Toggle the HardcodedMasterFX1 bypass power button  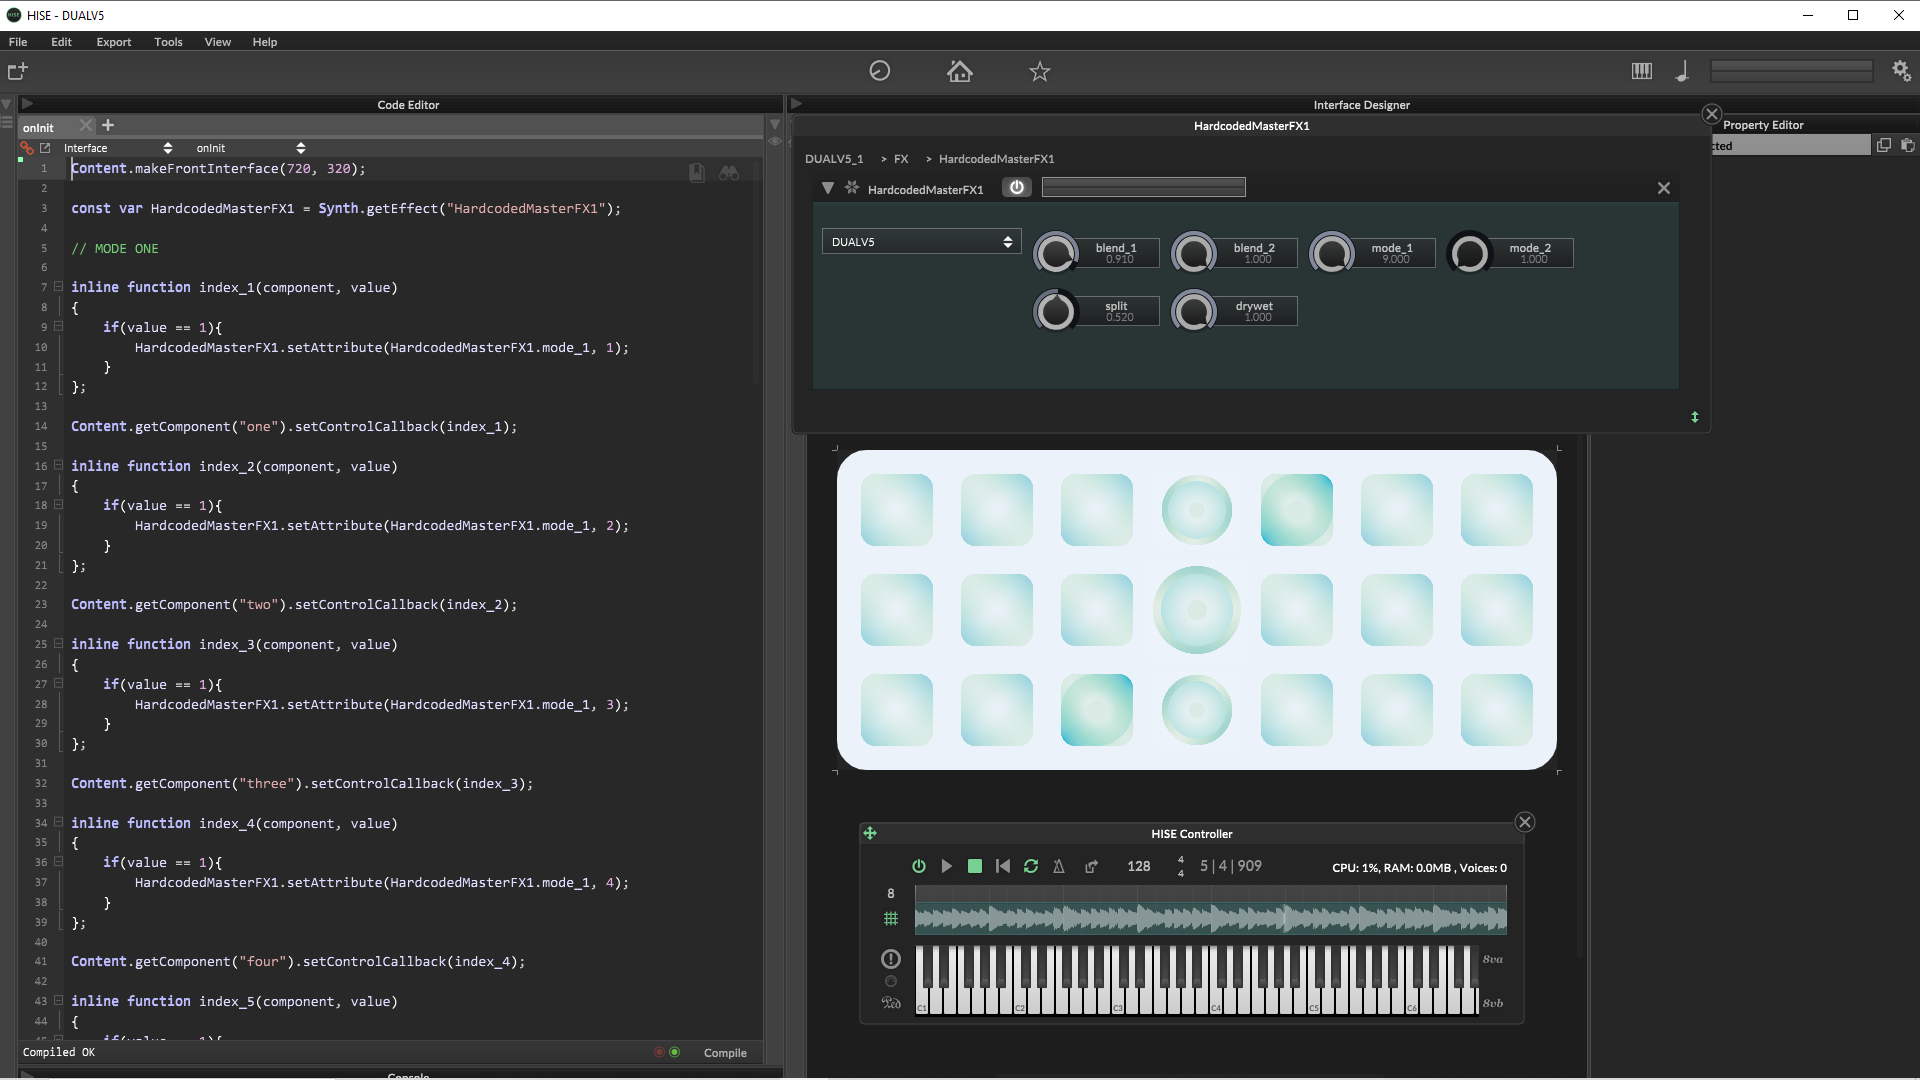click(x=1017, y=187)
